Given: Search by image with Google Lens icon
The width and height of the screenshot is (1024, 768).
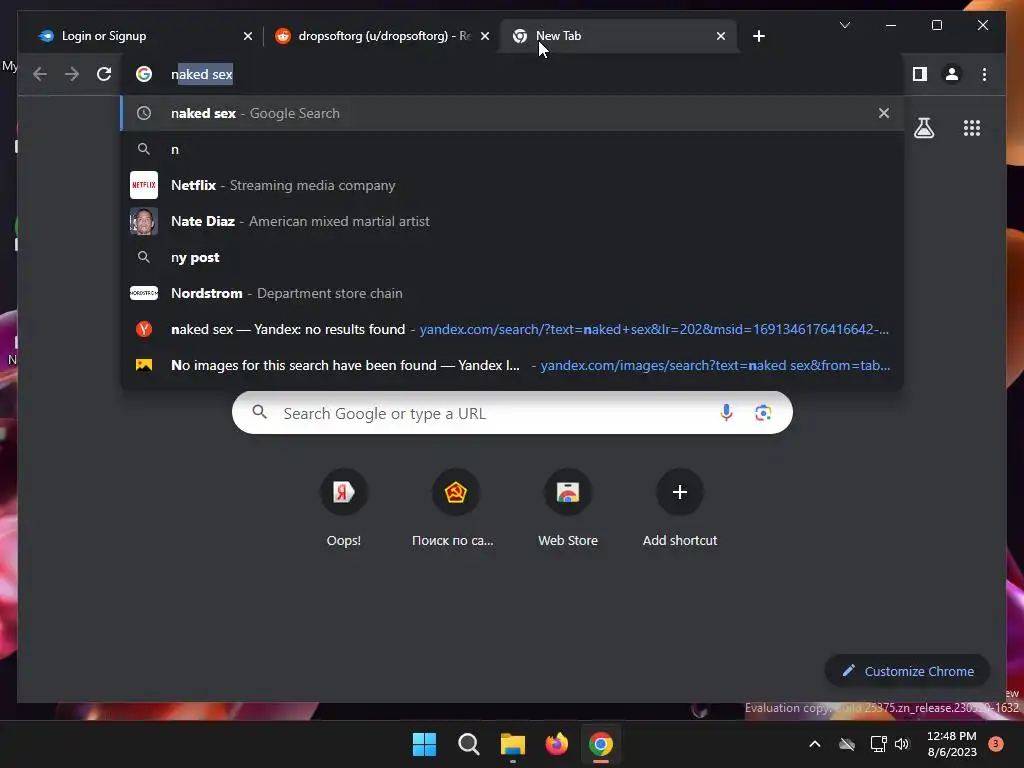Looking at the screenshot, I should coord(763,413).
